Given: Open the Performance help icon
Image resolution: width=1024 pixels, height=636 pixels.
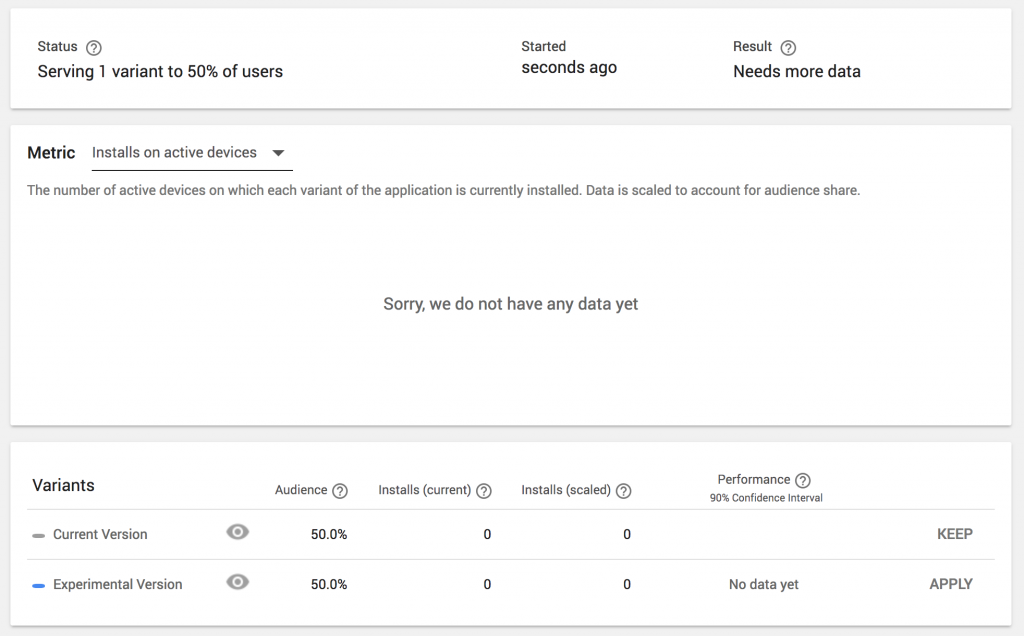Looking at the screenshot, I should (x=802, y=480).
